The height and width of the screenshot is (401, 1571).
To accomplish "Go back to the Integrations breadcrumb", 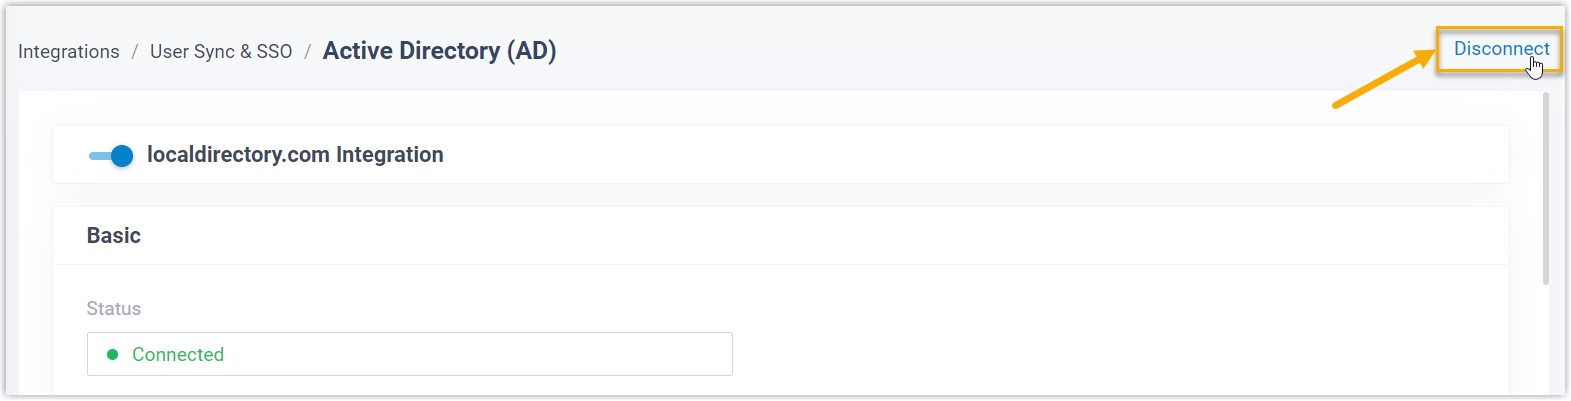I will pyautogui.click(x=69, y=52).
